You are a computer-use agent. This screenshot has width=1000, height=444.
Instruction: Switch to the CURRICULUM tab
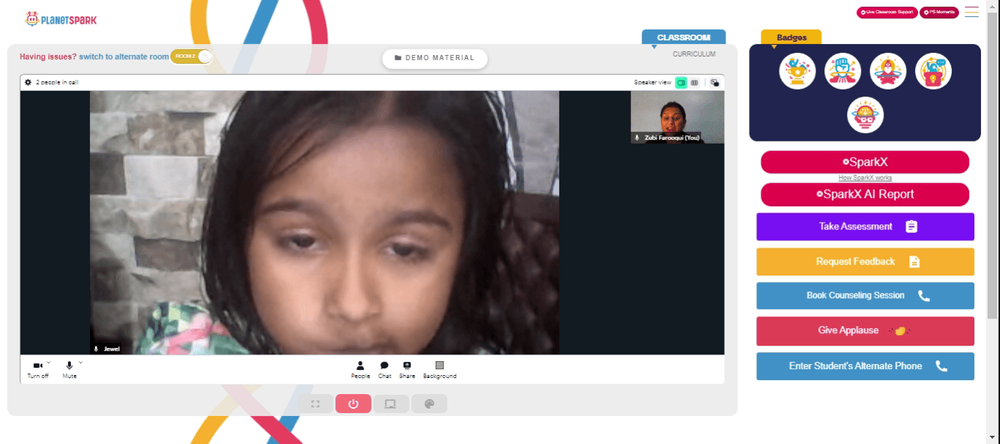[x=694, y=54]
